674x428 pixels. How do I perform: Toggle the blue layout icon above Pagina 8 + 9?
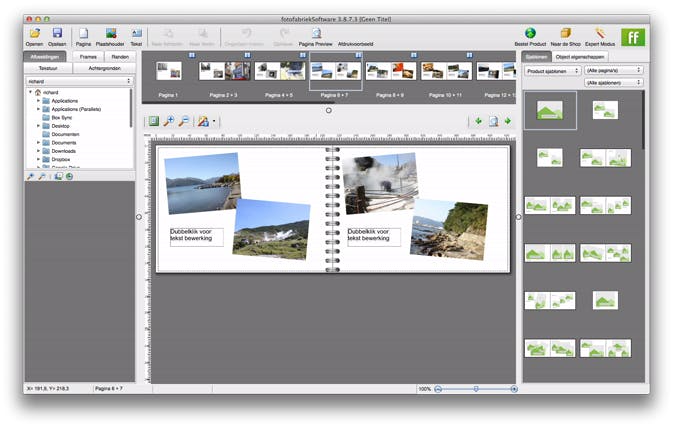point(414,55)
